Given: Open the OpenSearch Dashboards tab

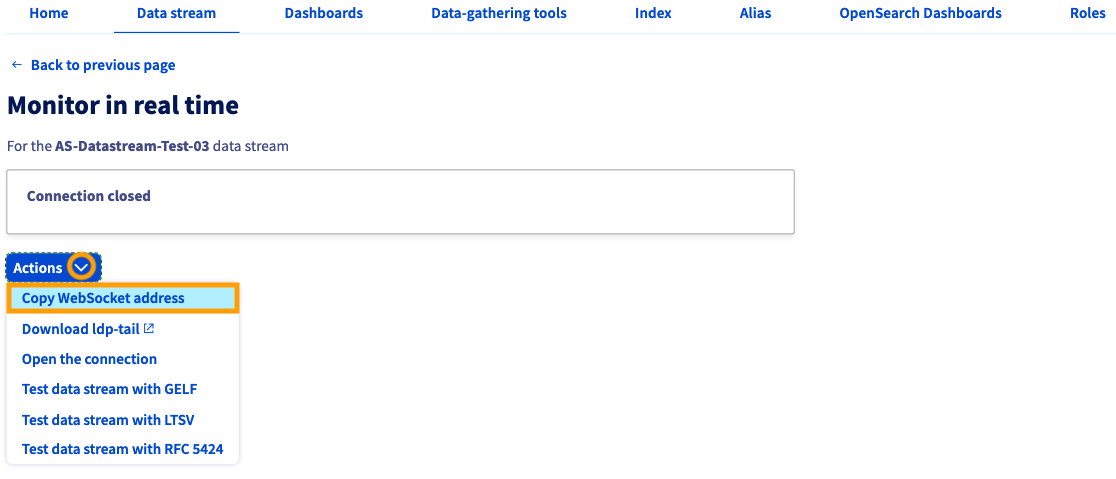Looking at the screenshot, I should tap(920, 14).
